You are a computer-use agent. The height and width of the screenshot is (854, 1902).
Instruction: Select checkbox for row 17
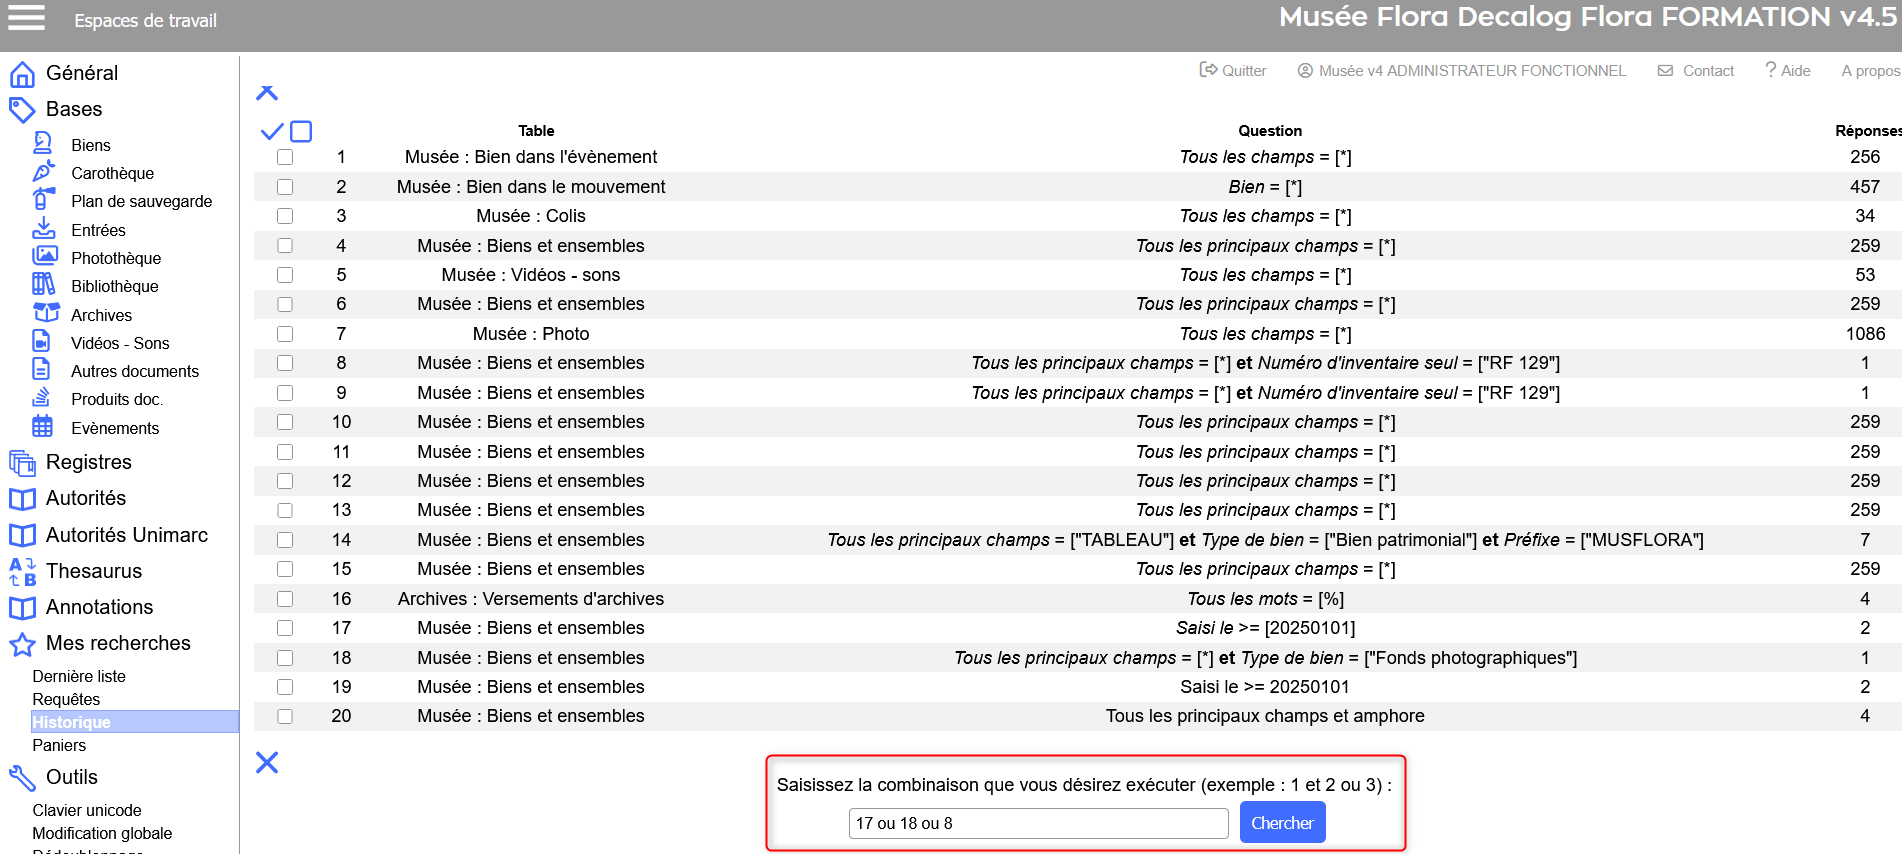pos(285,628)
